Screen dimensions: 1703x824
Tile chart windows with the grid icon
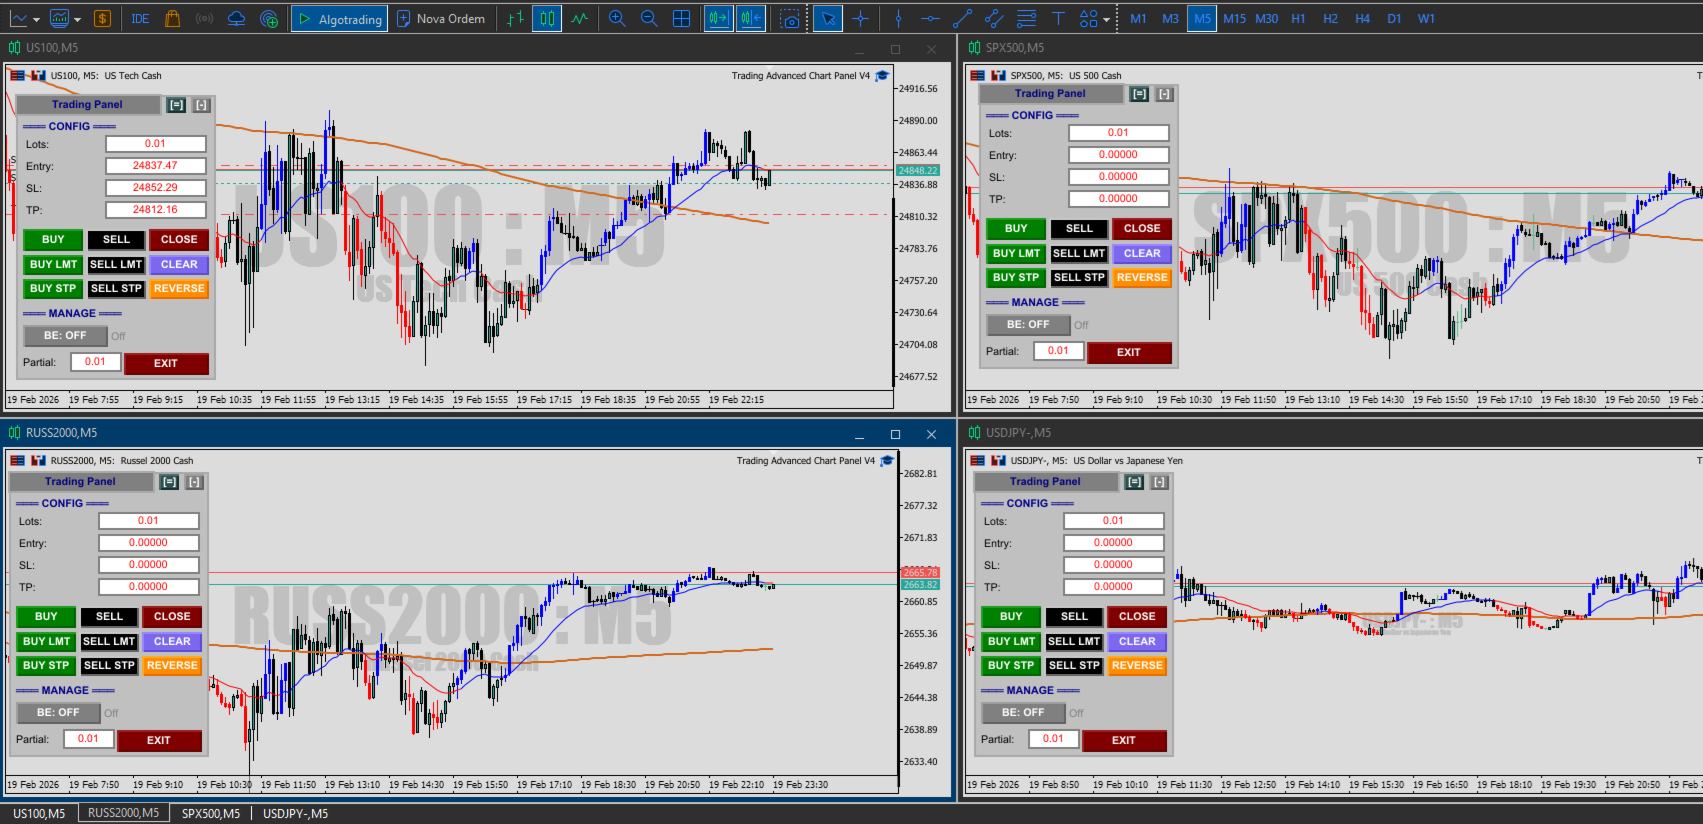pyautogui.click(x=681, y=19)
